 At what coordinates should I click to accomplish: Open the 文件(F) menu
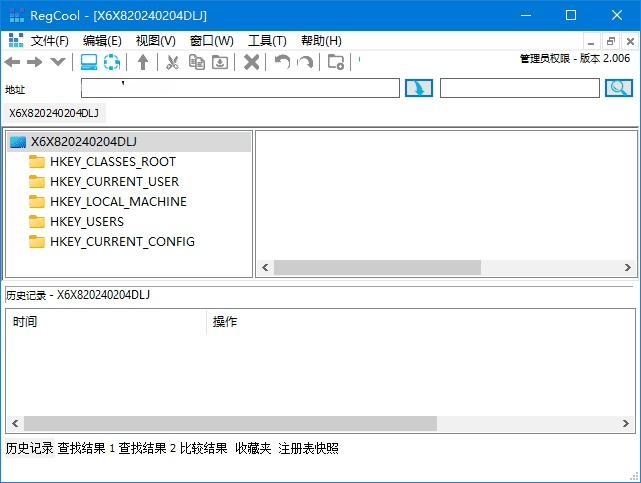50,41
